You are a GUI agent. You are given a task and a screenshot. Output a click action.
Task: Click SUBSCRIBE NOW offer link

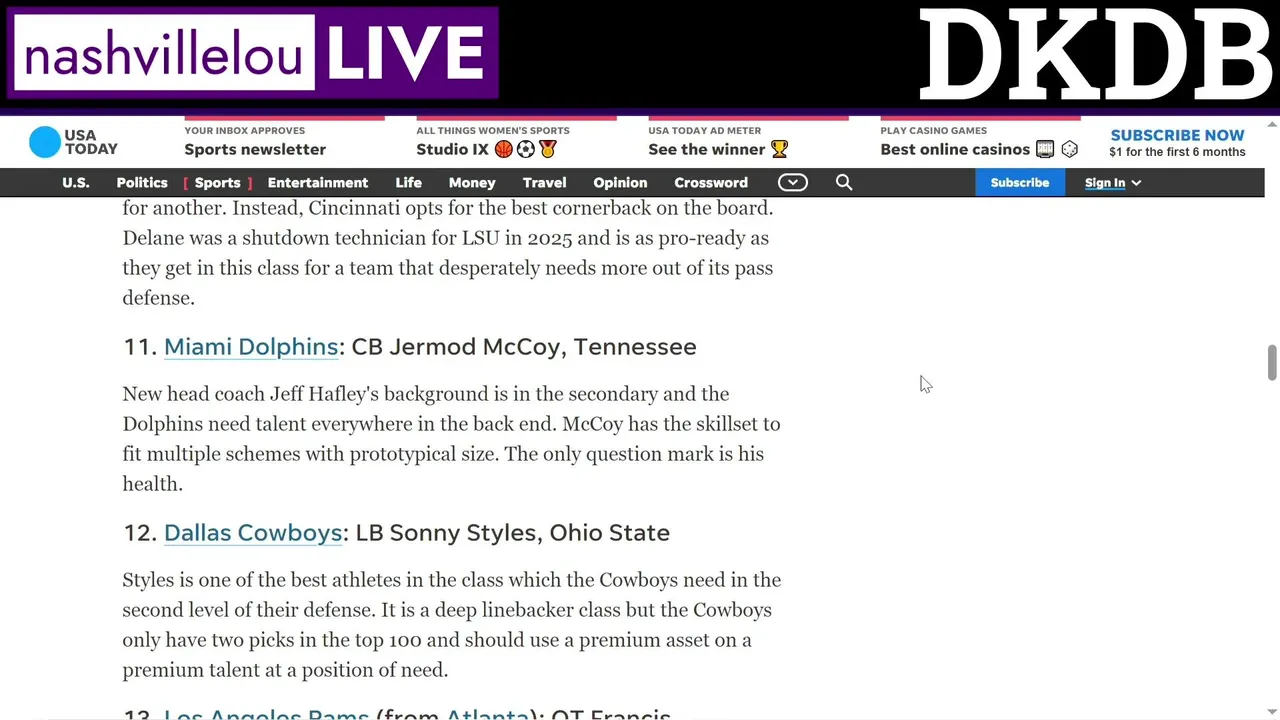[1177, 135]
